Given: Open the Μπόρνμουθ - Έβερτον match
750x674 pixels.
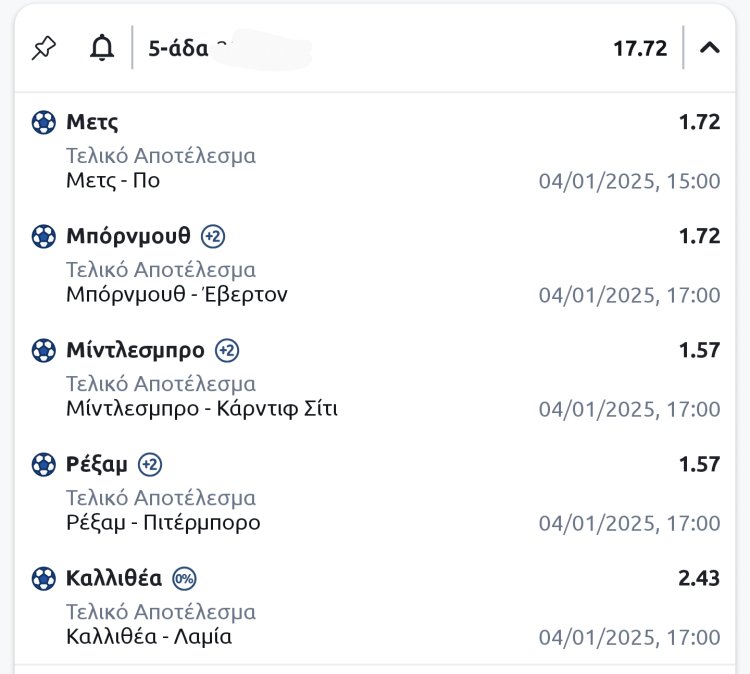Looking at the screenshot, I should pyautogui.click(x=177, y=295).
